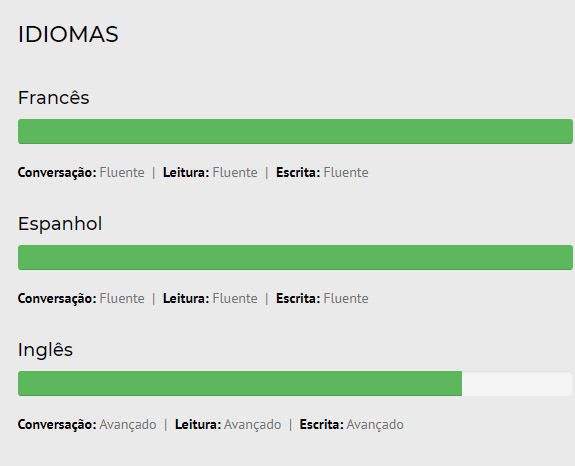Click the Inglês Conversação label

(57, 425)
